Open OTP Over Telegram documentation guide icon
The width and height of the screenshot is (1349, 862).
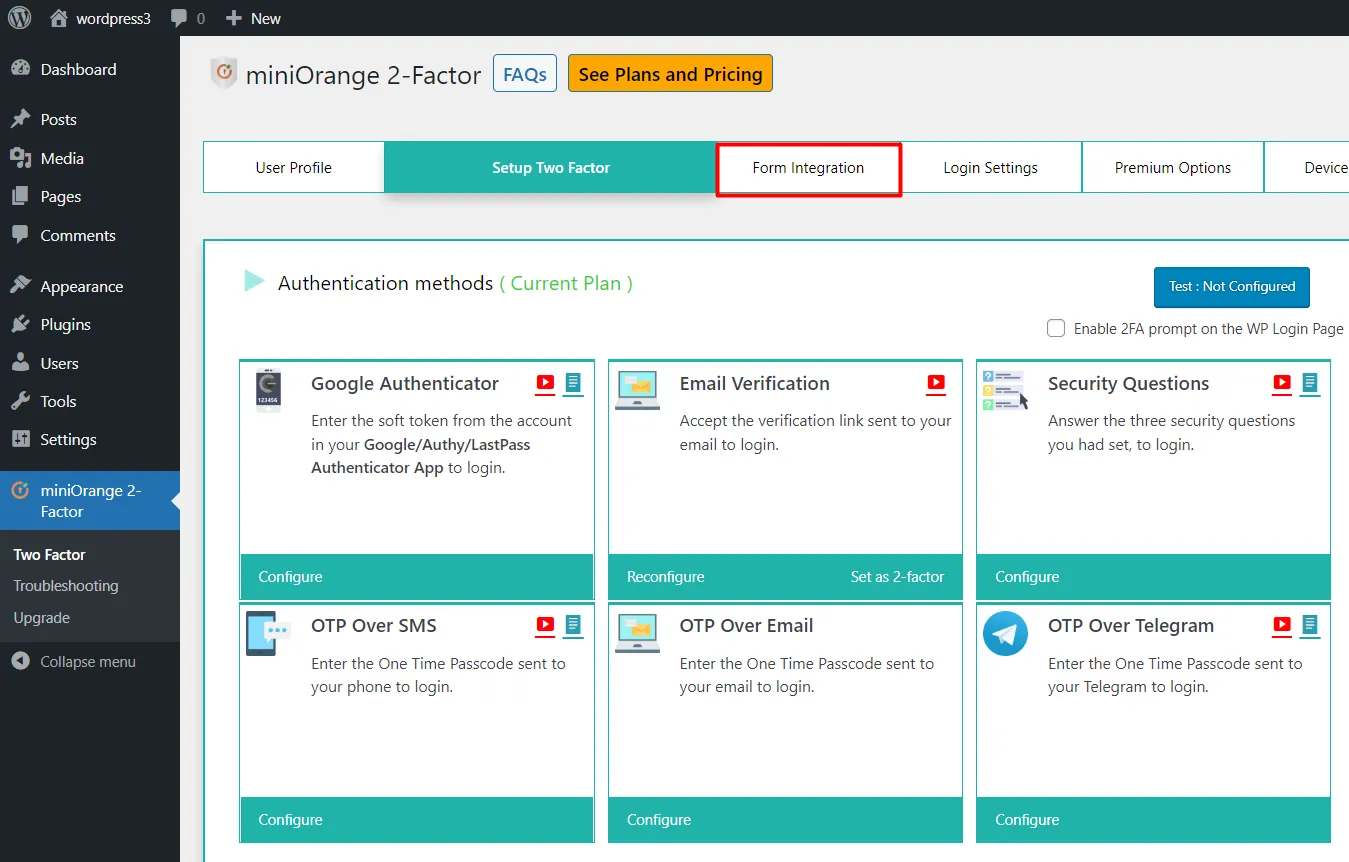click(1310, 625)
